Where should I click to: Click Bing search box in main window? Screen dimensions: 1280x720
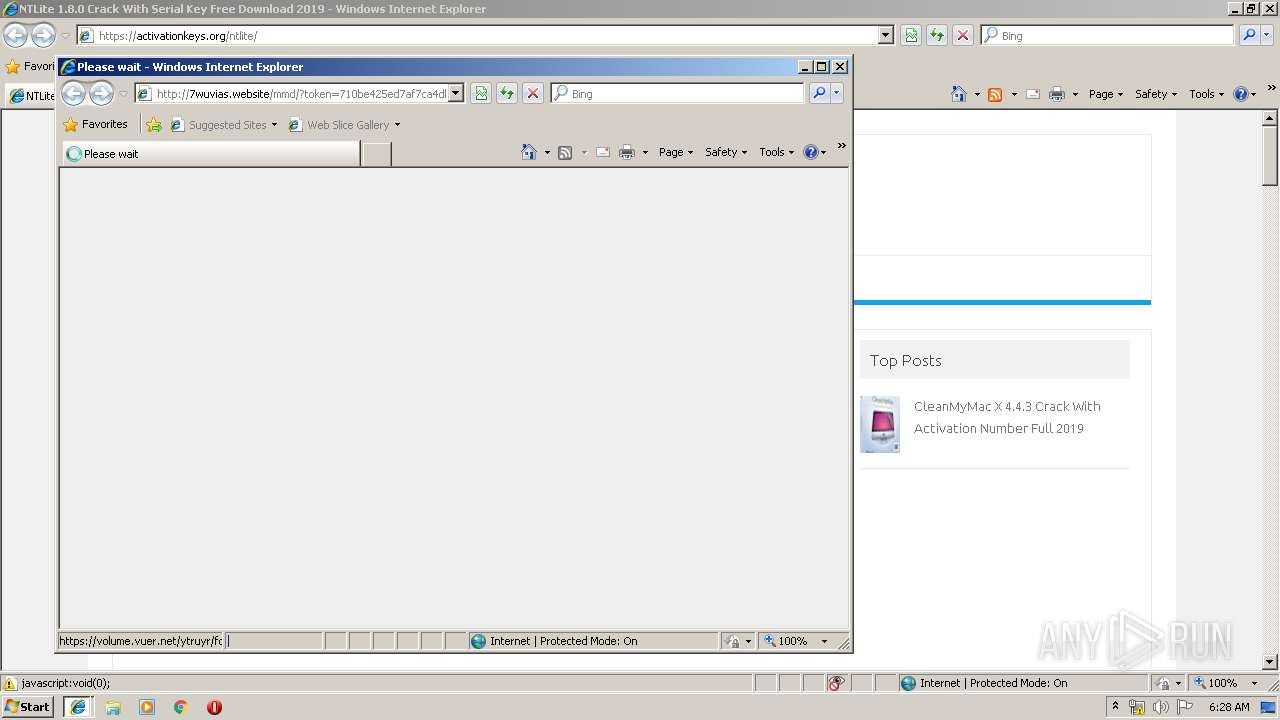tap(1108, 35)
